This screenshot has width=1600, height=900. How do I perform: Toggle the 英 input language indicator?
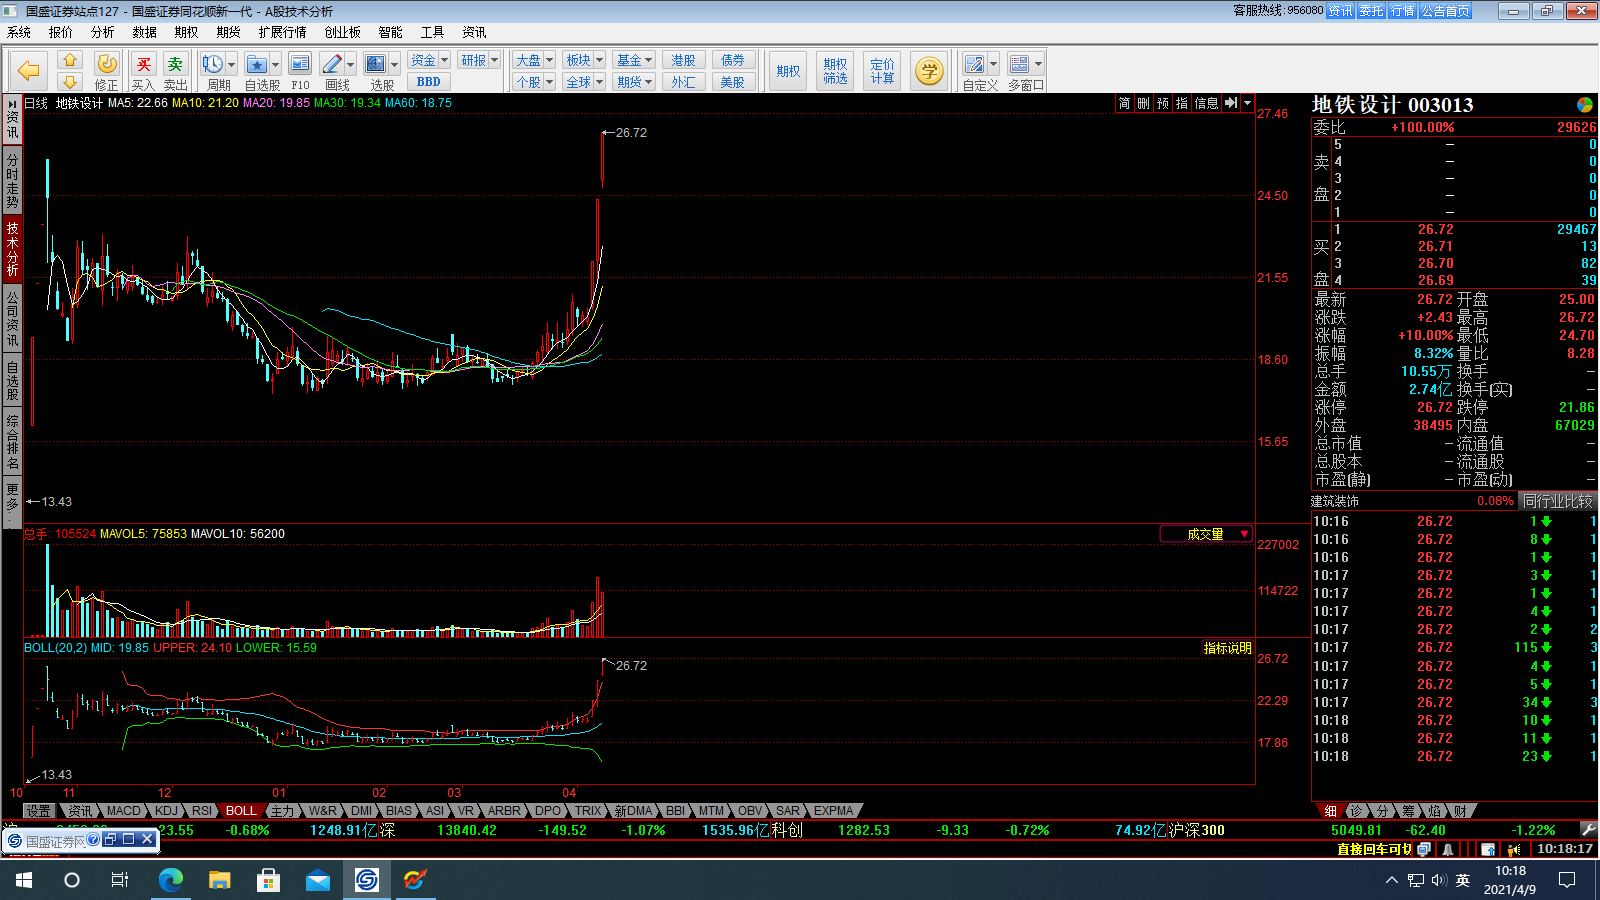click(x=1463, y=880)
